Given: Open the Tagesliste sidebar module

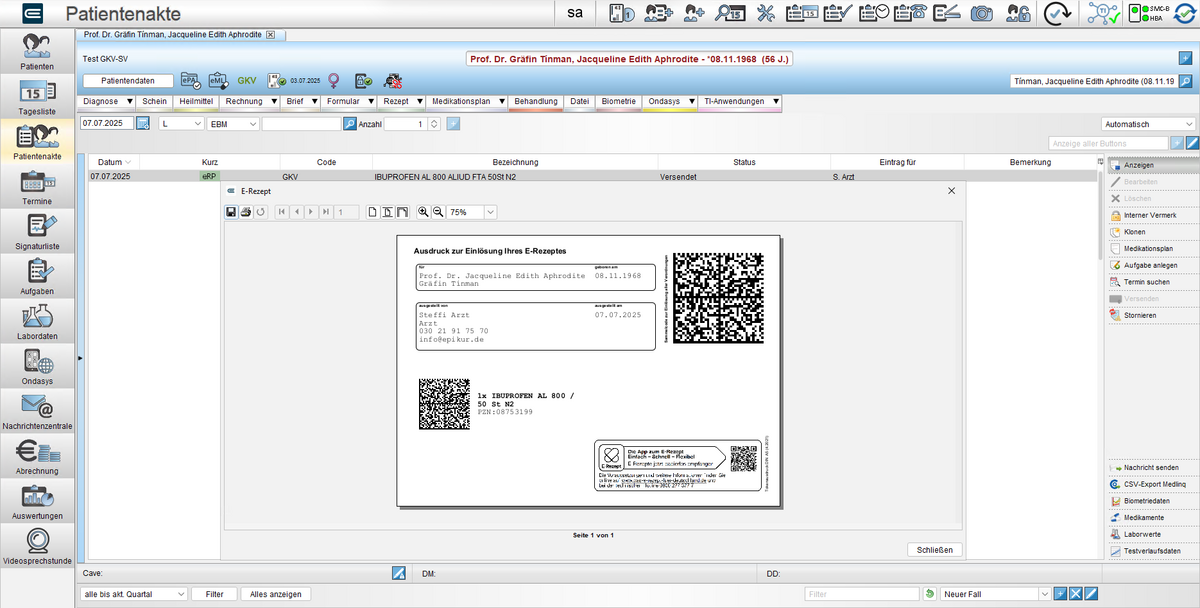Looking at the screenshot, I should (37, 97).
